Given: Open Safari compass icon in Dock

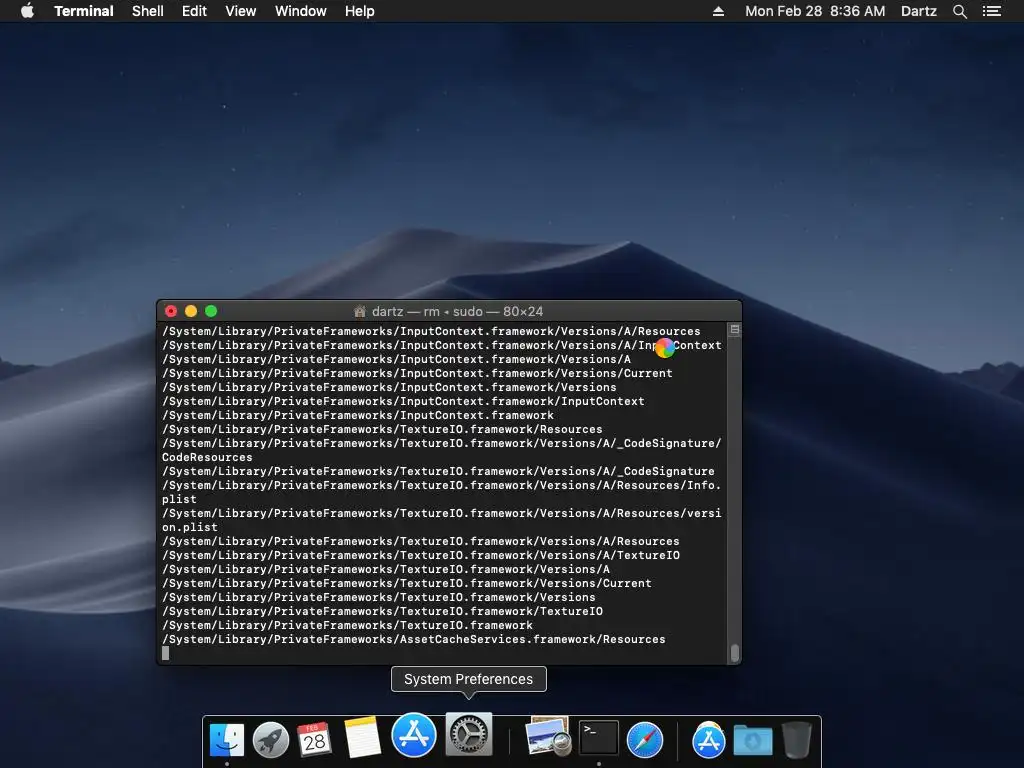Looking at the screenshot, I should coord(645,740).
